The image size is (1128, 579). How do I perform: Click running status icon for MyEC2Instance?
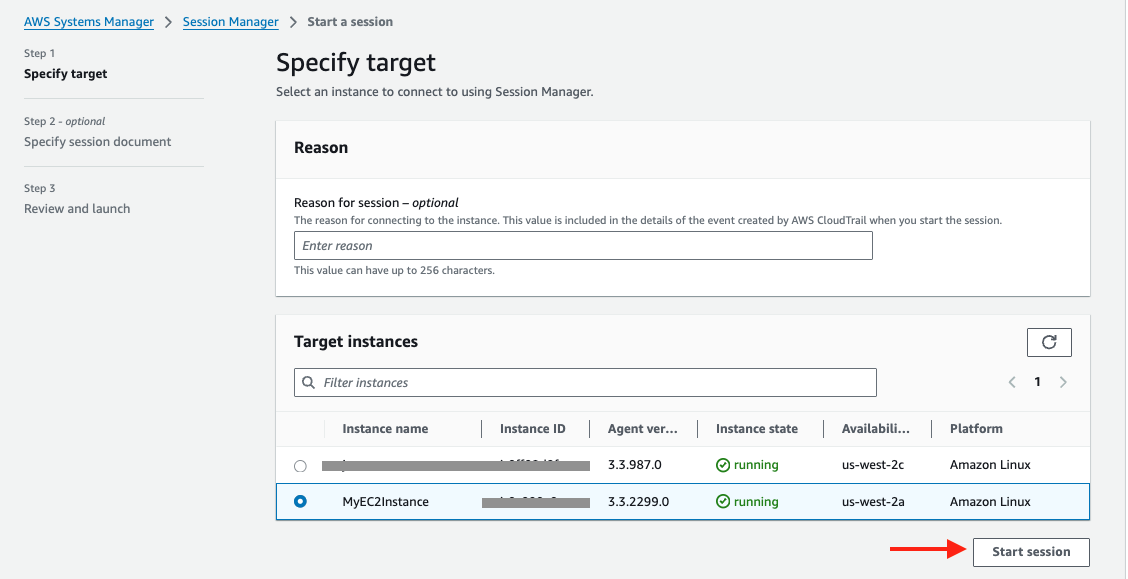(723, 502)
